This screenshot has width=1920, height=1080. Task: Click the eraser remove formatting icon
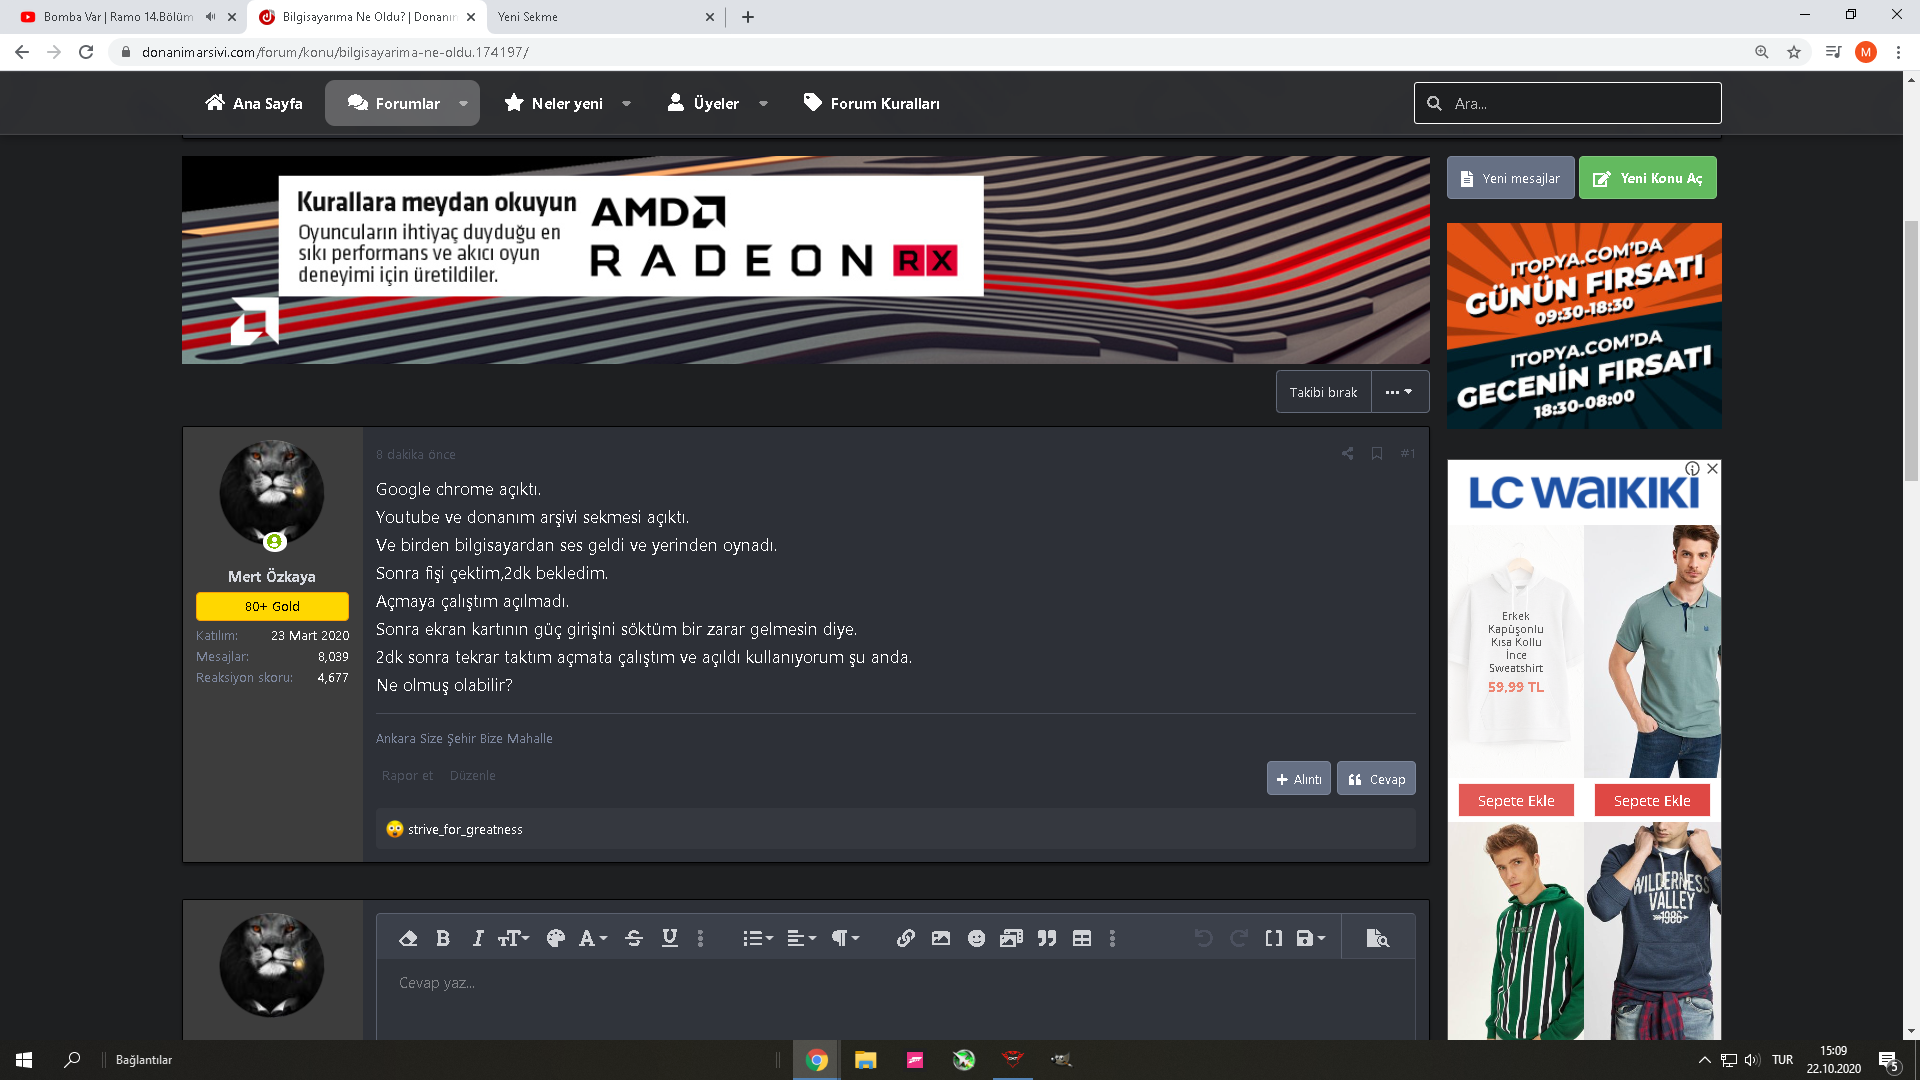408,938
